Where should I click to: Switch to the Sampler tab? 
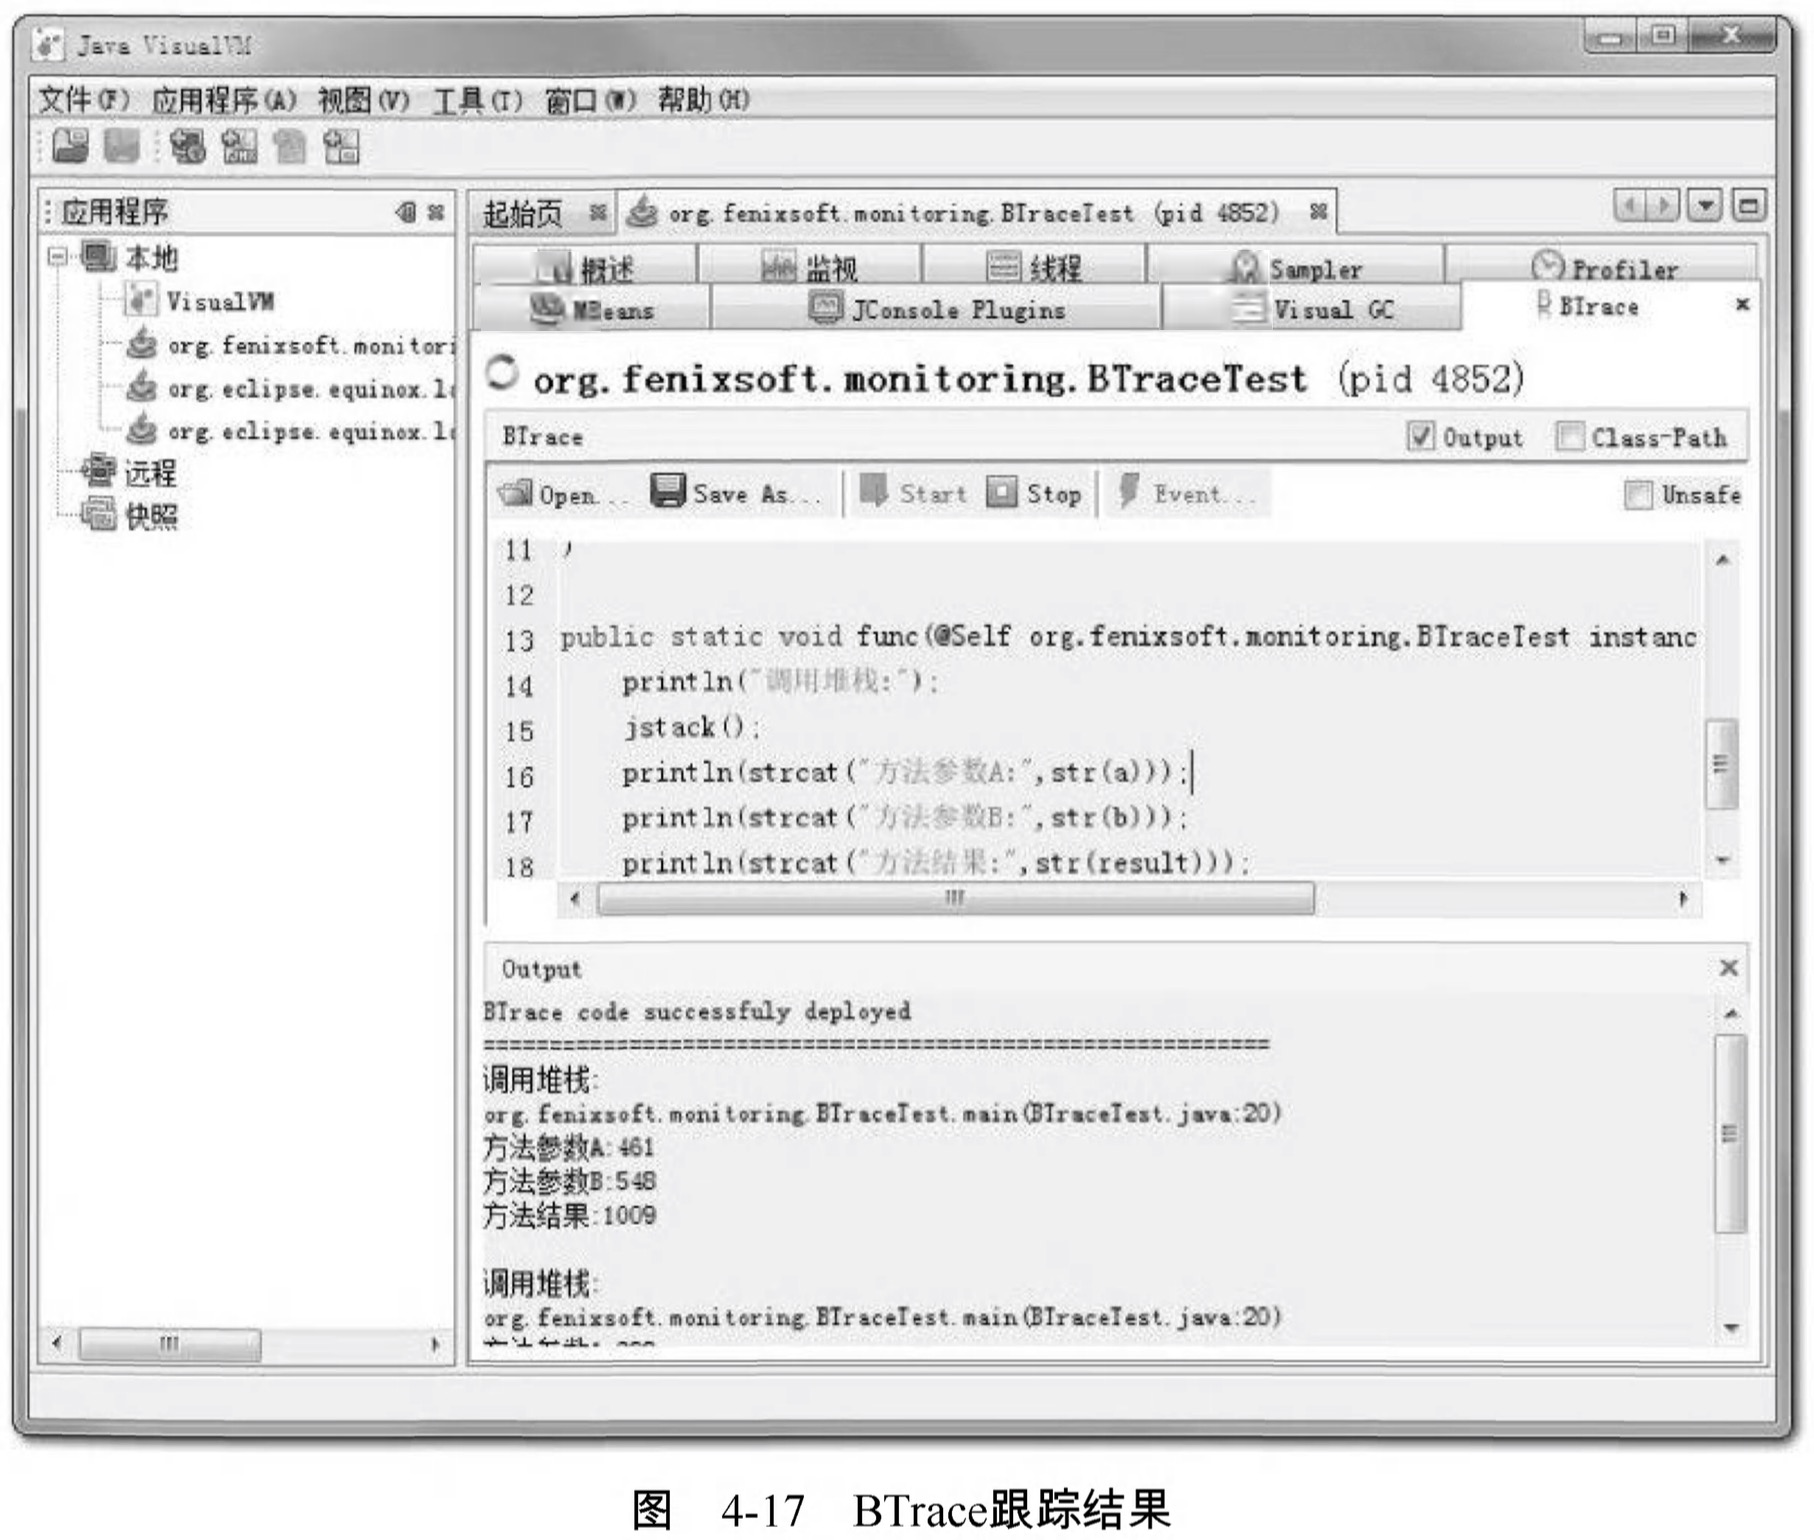click(x=1296, y=267)
